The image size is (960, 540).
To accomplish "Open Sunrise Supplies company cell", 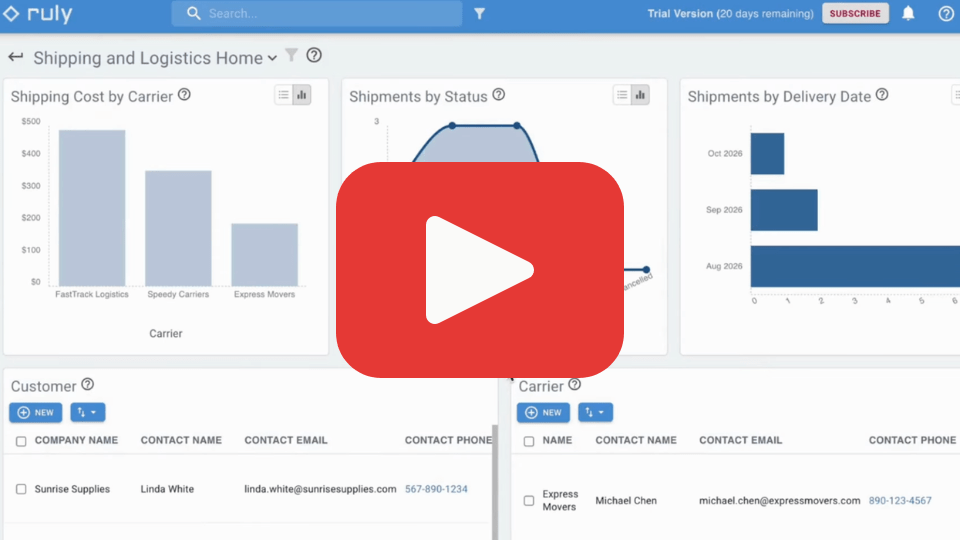I will [72, 489].
